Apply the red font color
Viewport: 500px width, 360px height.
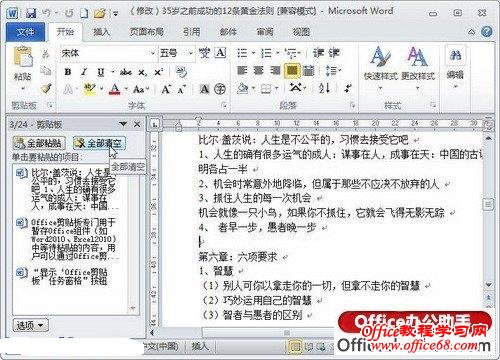[x=114, y=89]
